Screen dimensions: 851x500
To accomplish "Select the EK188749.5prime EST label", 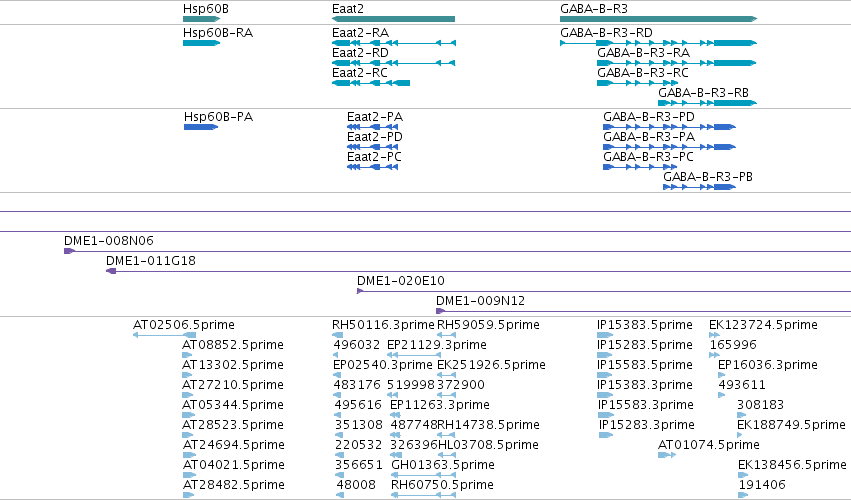I will [x=791, y=425].
